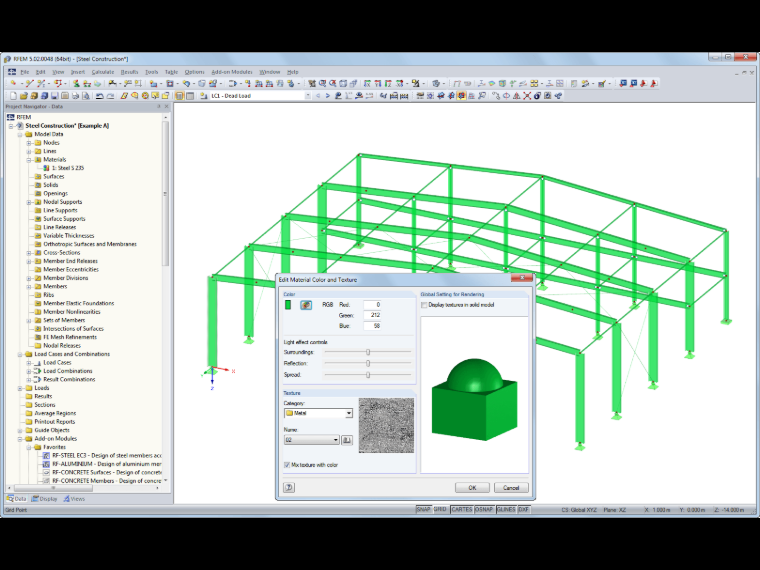Open the LC1 - Dead Load dropdown
760x570 pixels.
click(x=307, y=96)
